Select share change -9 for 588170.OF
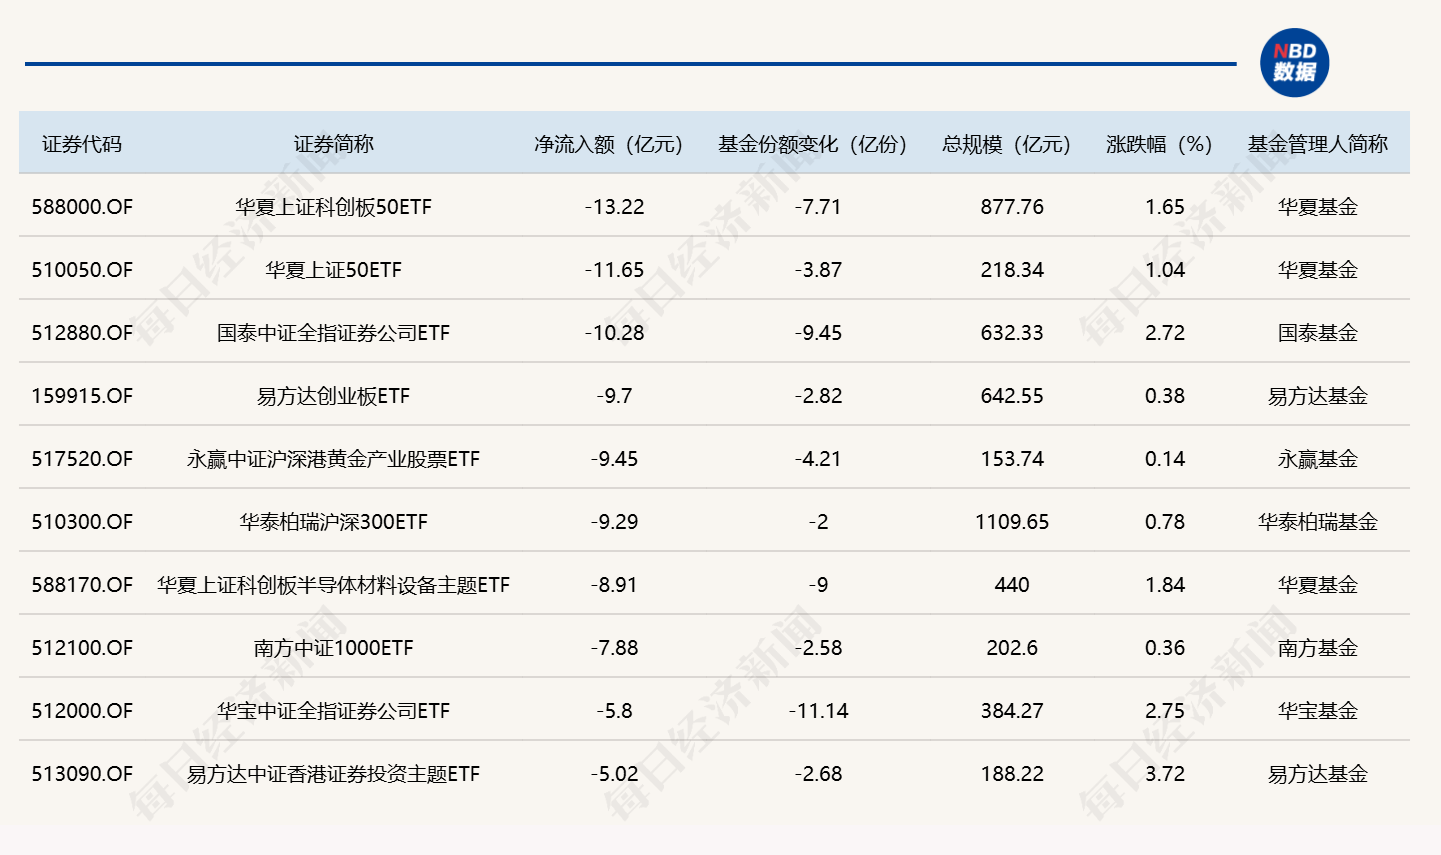The width and height of the screenshot is (1441, 855). click(x=819, y=585)
